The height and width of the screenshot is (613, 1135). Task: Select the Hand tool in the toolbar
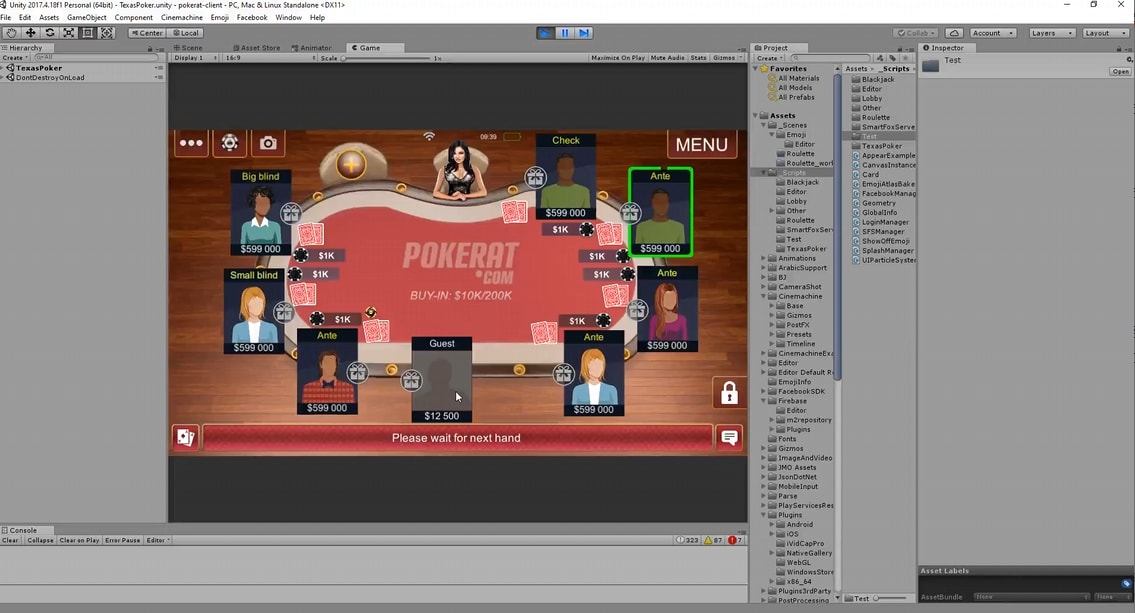click(11, 33)
